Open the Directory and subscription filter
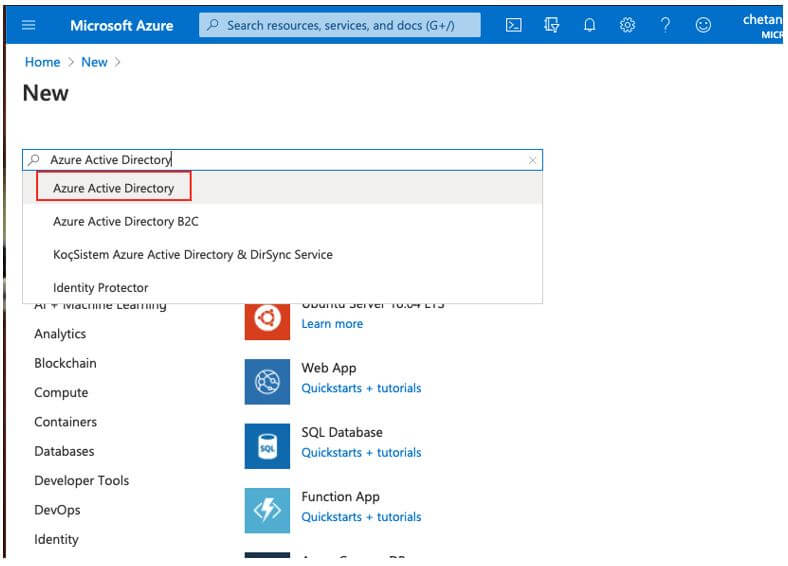 coord(551,25)
